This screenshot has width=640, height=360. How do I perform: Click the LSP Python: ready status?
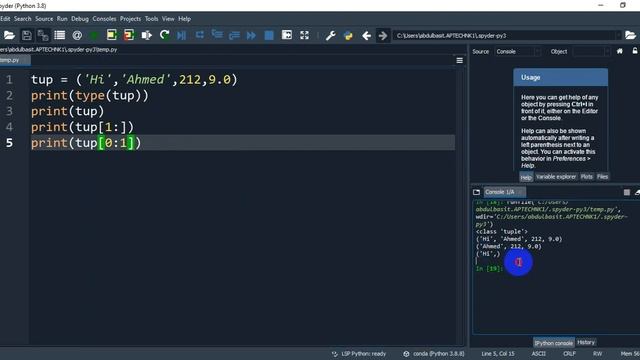coord(359,354)
